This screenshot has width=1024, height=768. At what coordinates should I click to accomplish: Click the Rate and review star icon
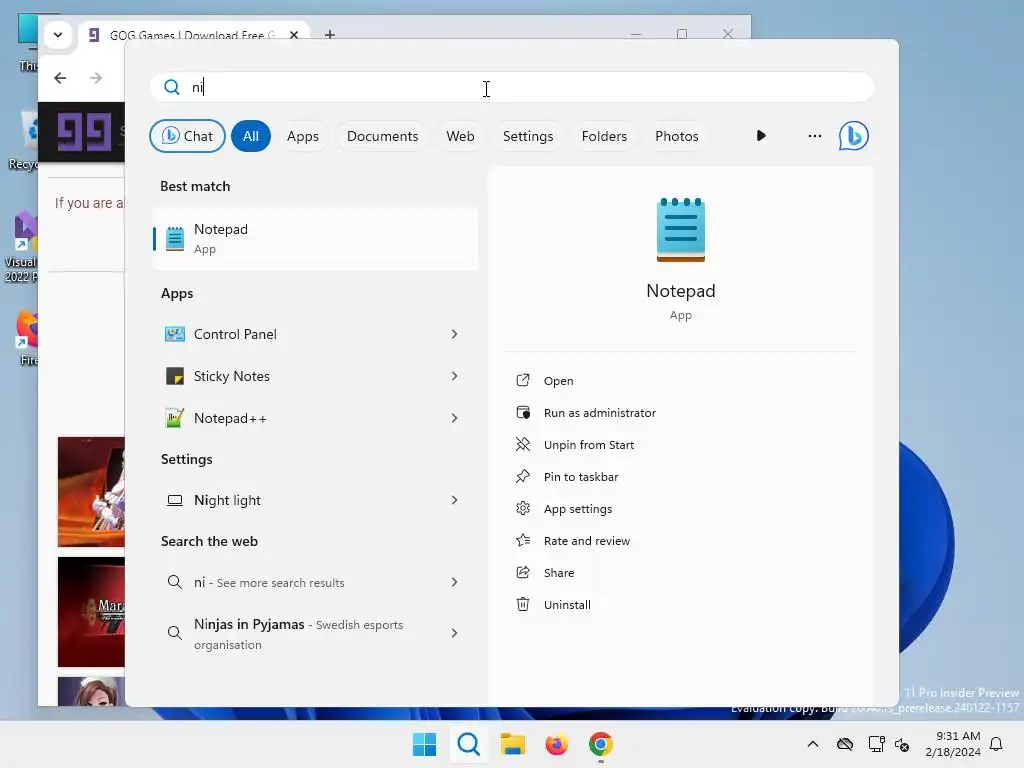522,540
